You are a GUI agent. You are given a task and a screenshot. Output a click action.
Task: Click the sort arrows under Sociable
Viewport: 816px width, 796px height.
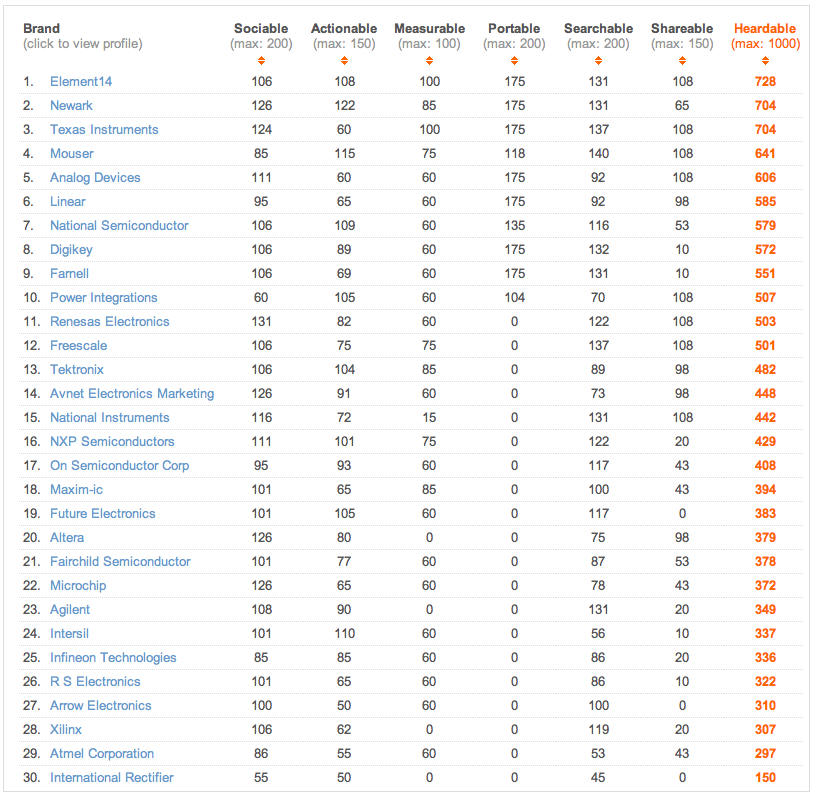click(261, 61)
